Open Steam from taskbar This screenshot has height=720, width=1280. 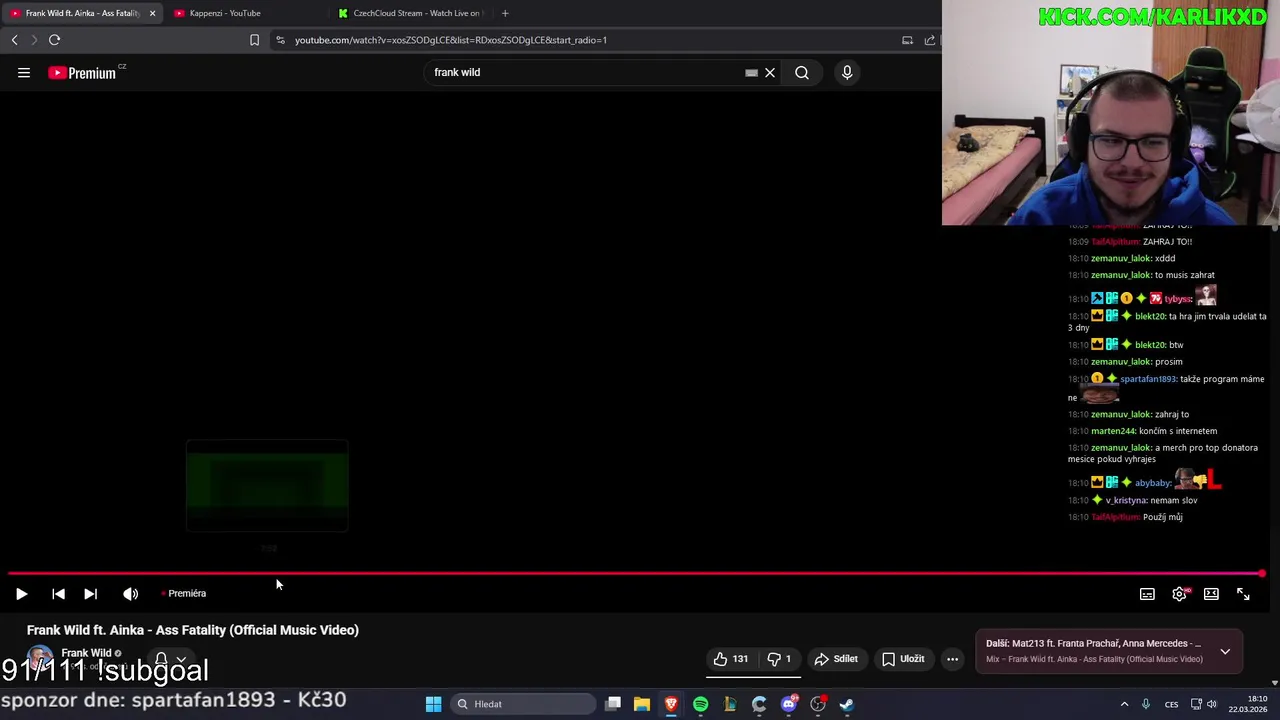847,704
